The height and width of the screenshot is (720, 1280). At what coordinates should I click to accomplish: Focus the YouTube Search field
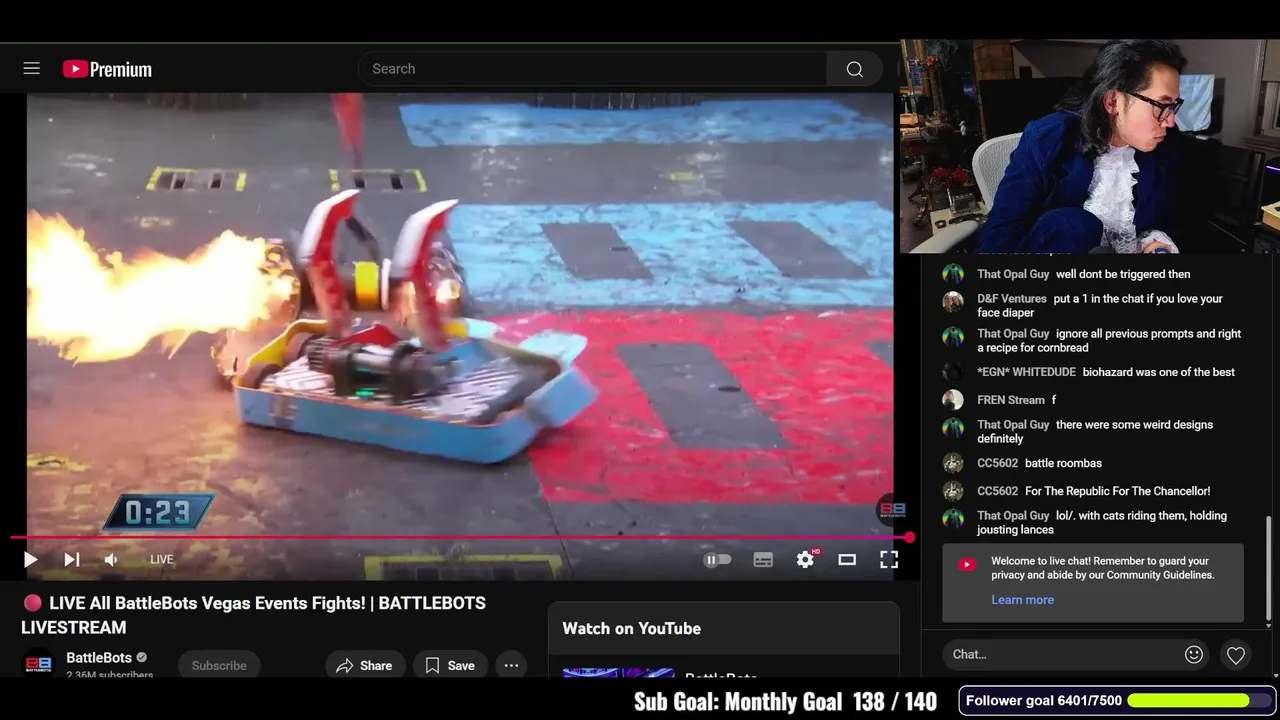point(593,69)
